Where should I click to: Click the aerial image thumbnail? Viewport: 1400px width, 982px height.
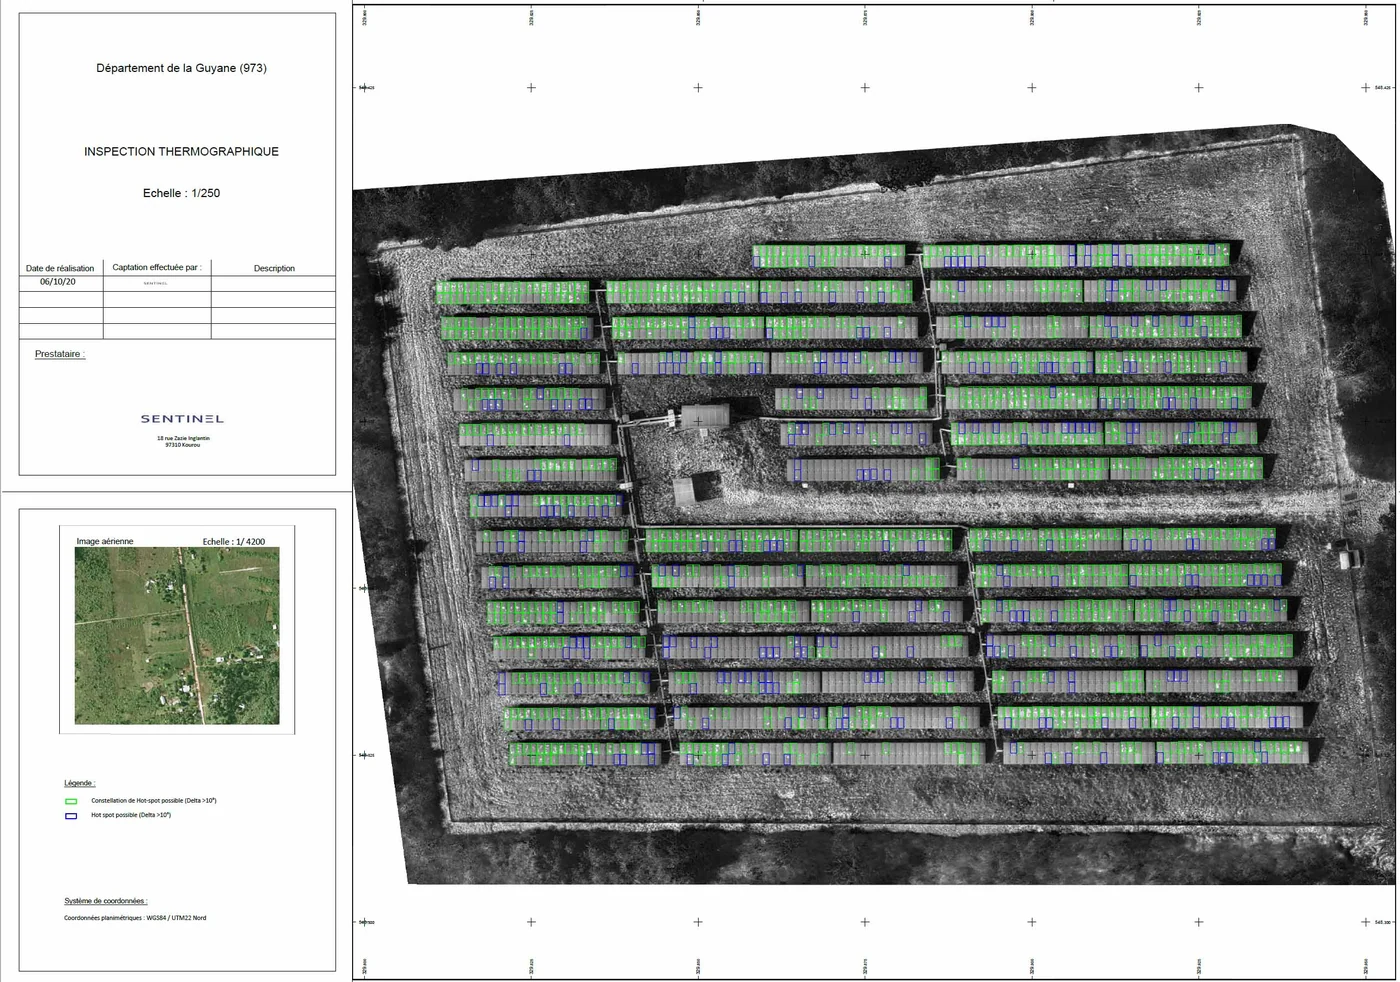[177, 636]
